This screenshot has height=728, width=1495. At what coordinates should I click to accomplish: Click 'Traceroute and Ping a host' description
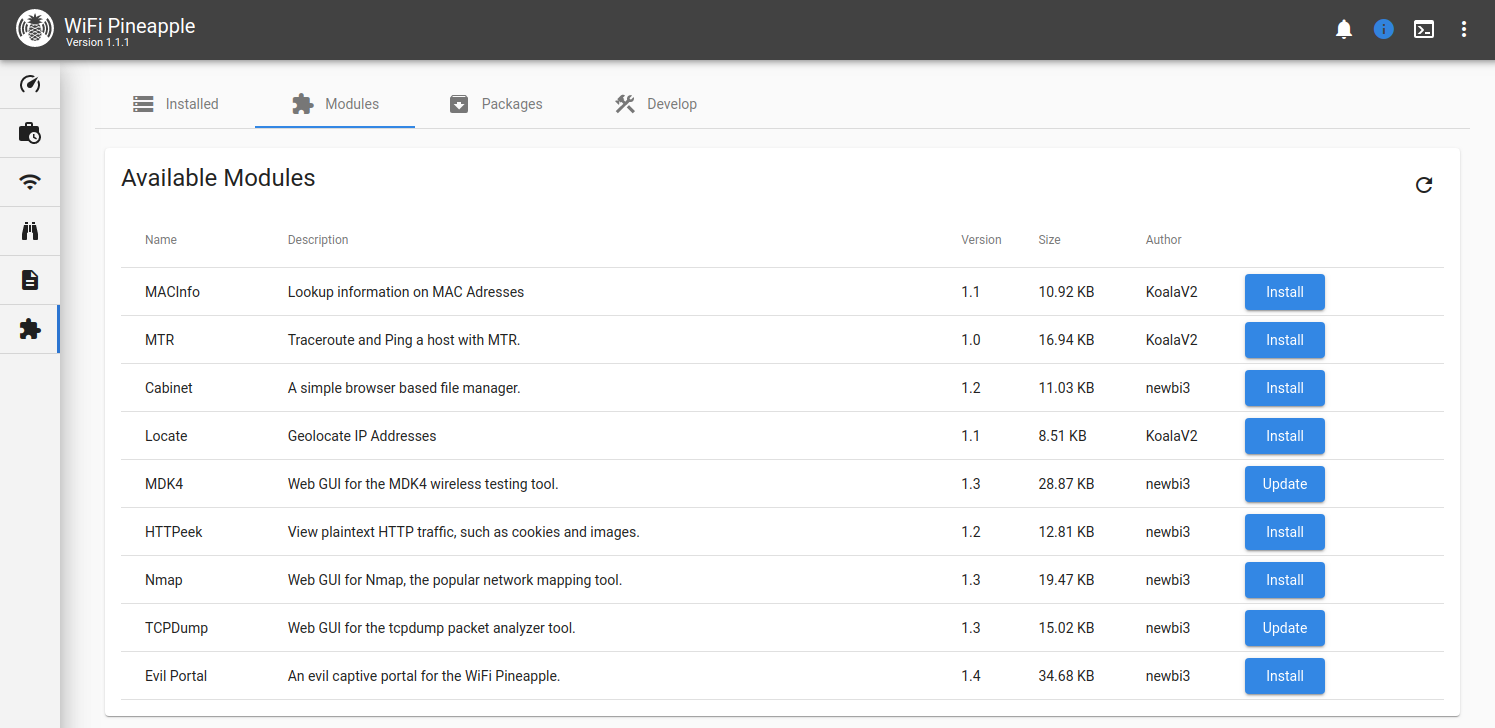click(x=404, y=340)
